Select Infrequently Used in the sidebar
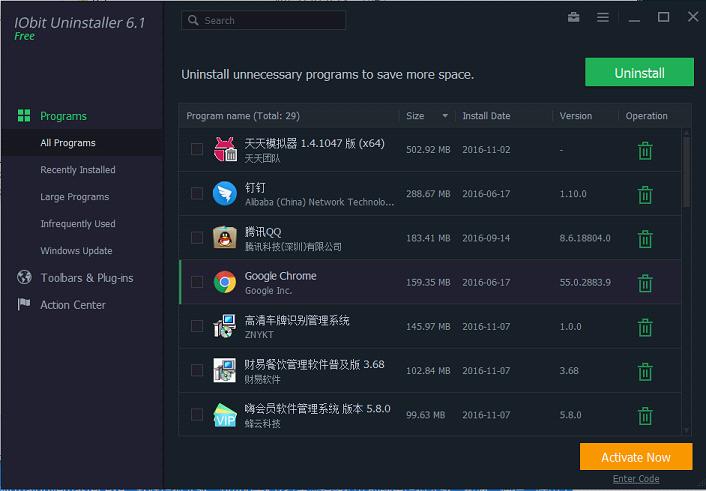This screenshot has height=491, width=706. [77, 224]
